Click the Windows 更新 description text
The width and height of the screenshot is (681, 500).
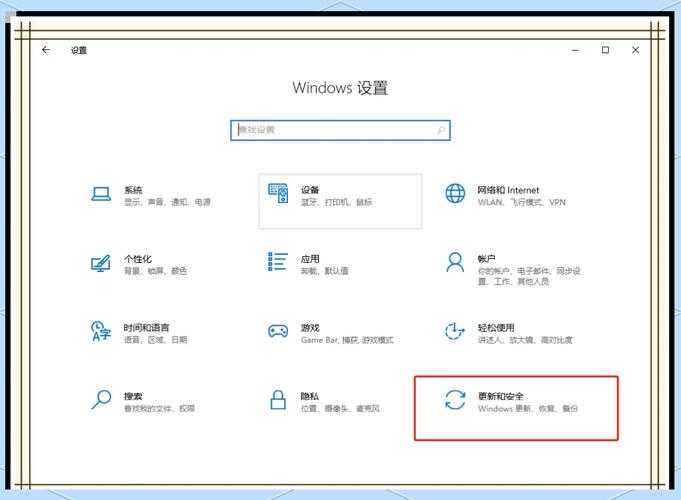pos(528,408)
